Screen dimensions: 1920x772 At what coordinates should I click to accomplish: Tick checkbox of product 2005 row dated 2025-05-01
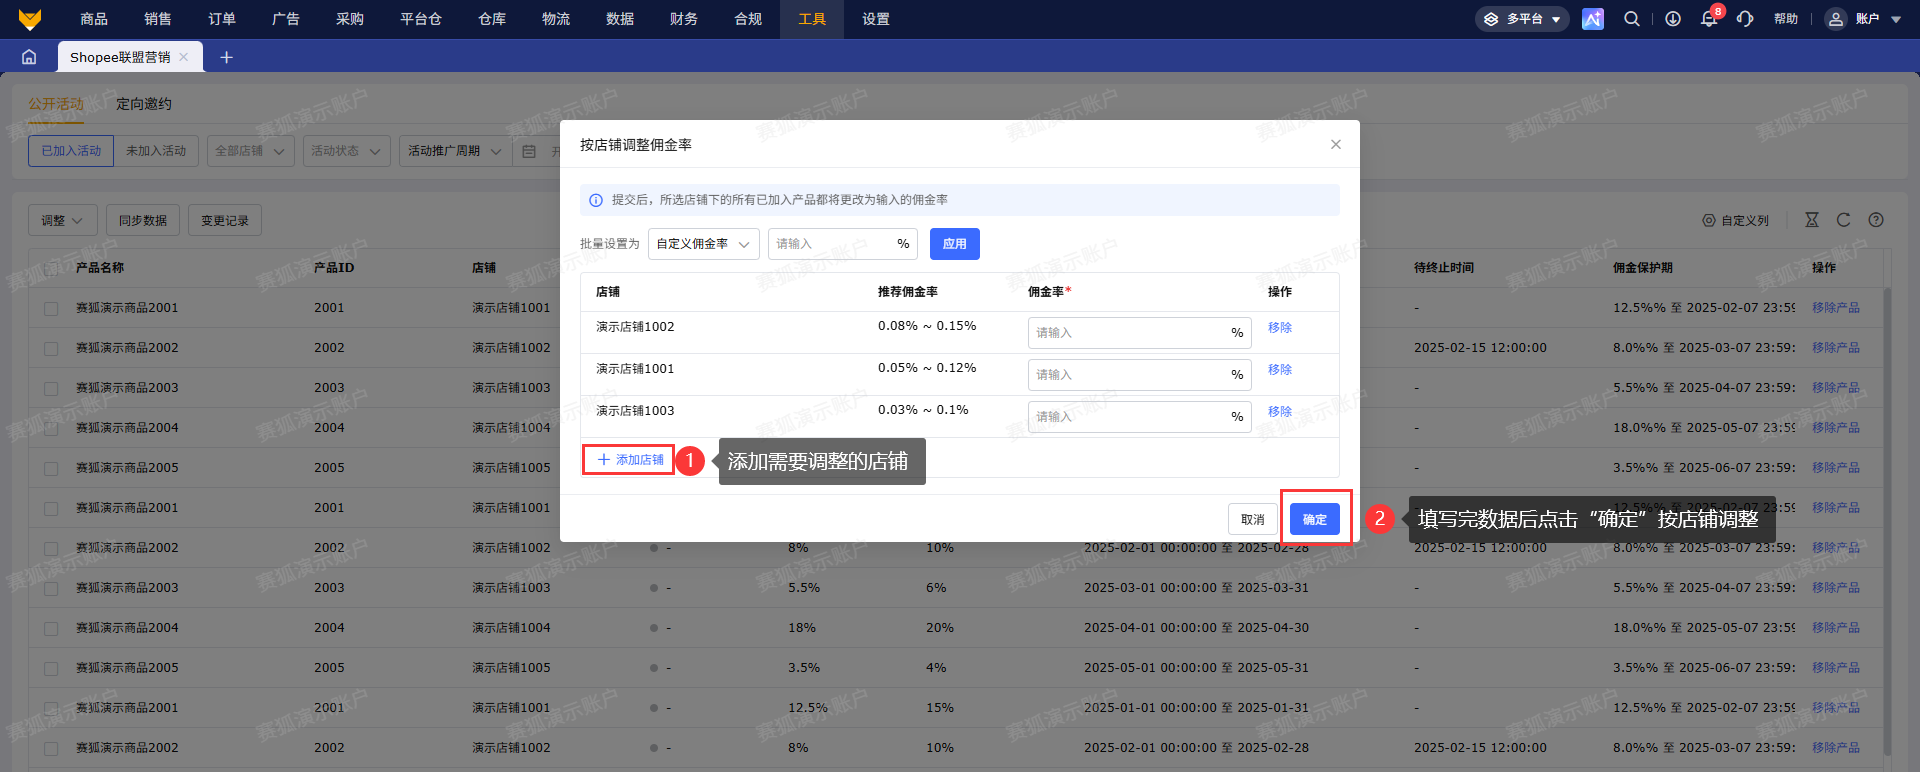pos(51,668)
